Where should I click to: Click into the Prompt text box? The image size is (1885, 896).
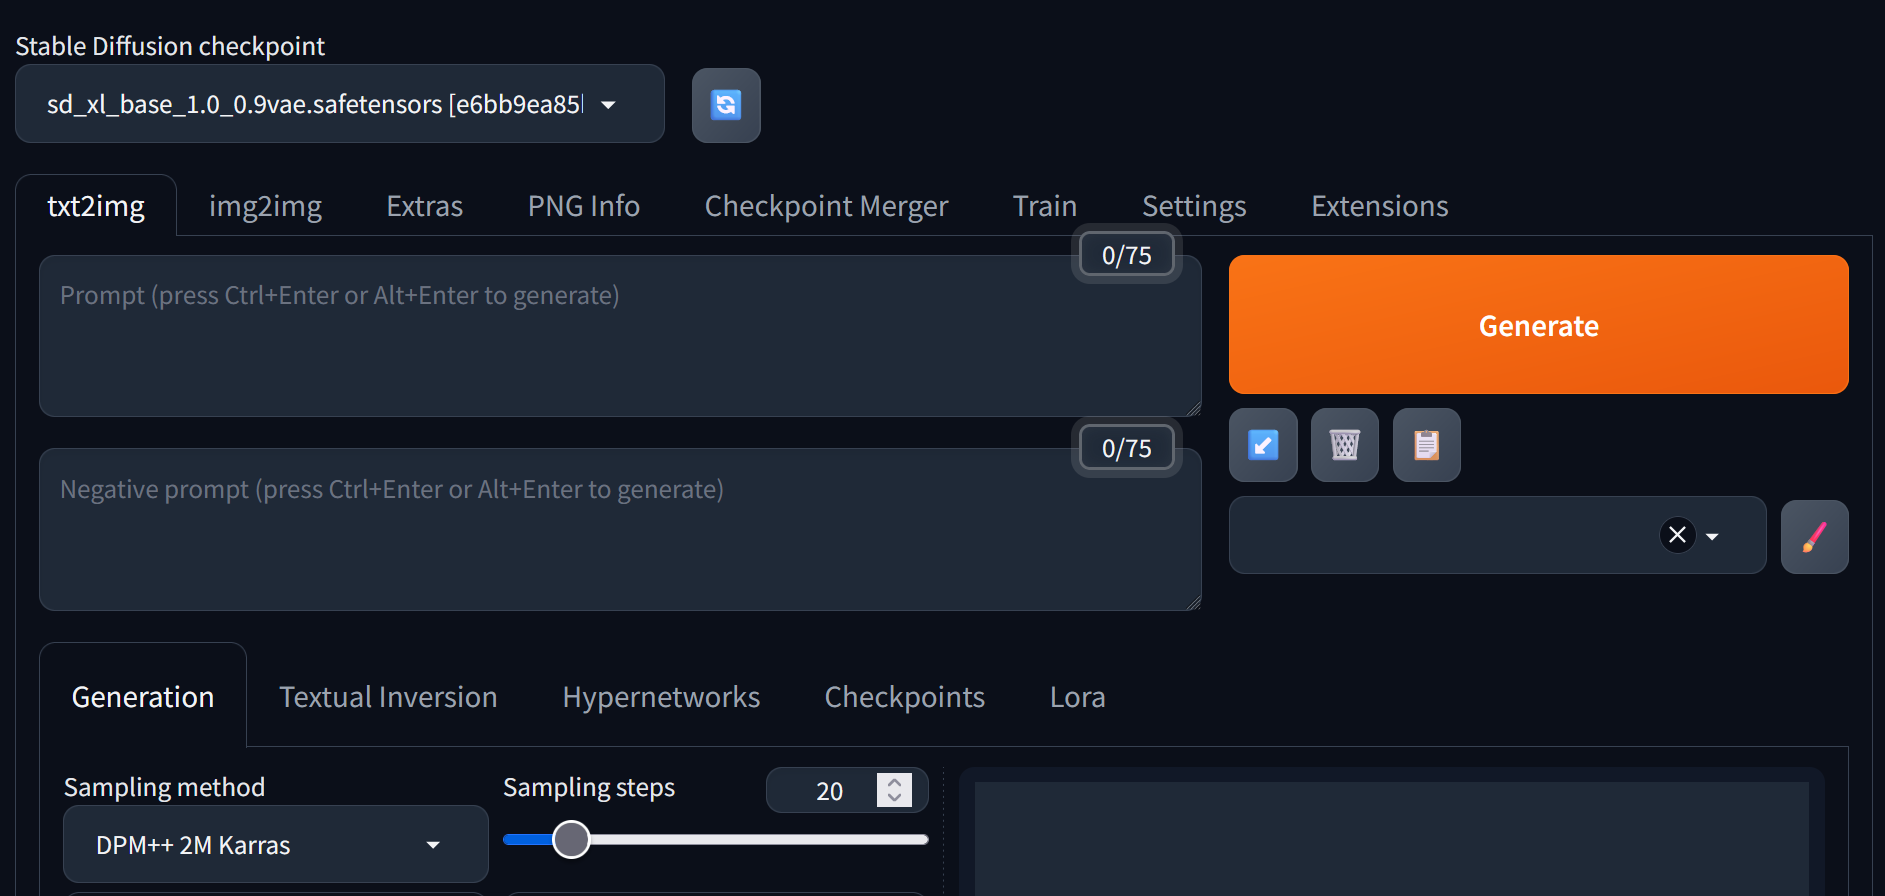coord(620,336)
